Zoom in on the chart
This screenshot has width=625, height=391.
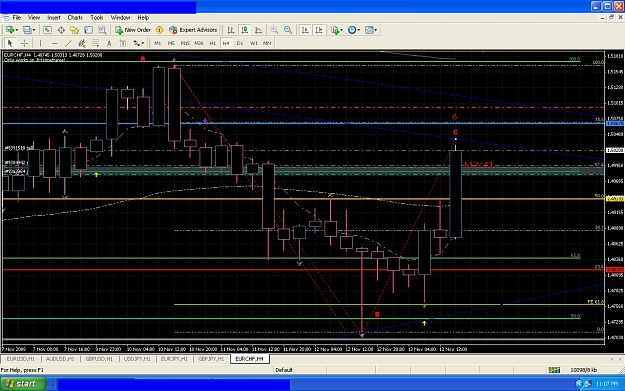(x=274, y=30)
